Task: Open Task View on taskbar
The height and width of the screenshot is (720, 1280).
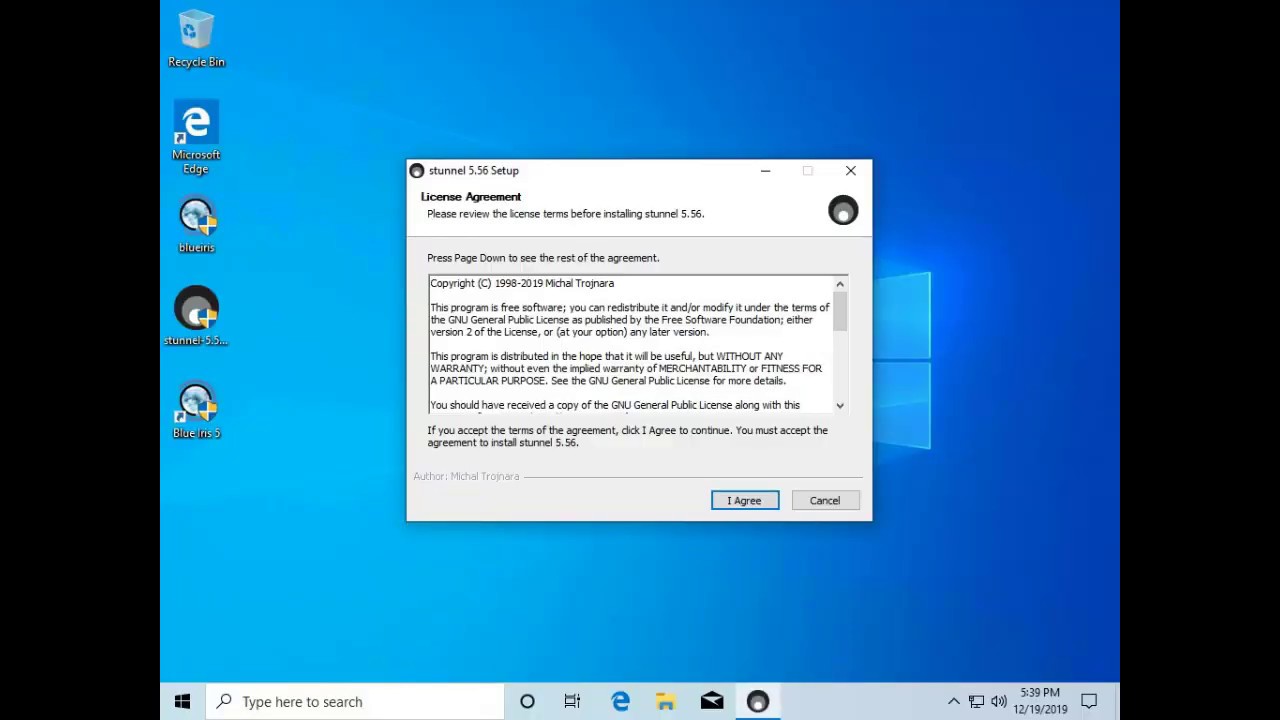Action: pos(572,702)
